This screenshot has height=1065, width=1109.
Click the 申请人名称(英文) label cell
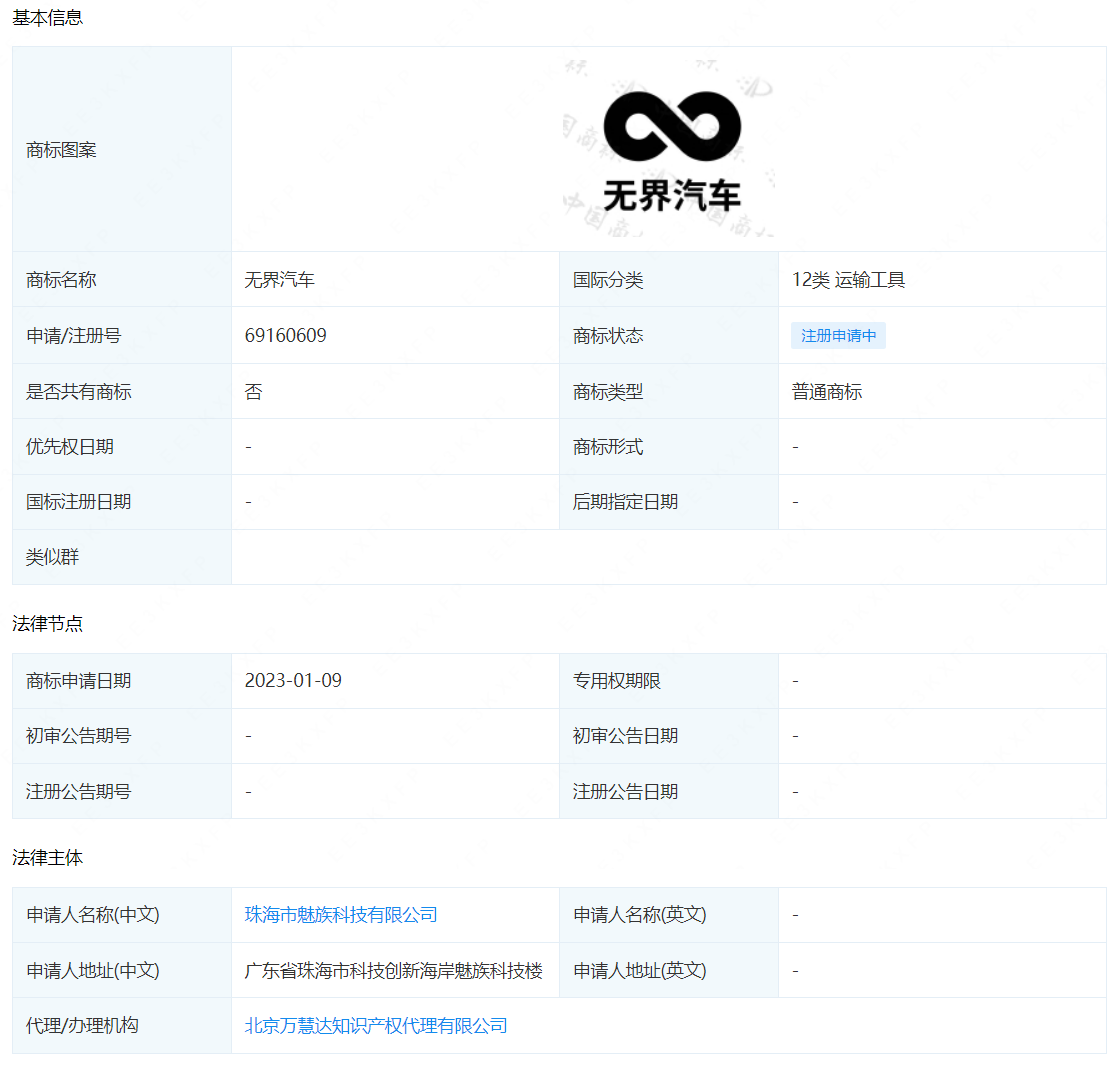point(639,915)
